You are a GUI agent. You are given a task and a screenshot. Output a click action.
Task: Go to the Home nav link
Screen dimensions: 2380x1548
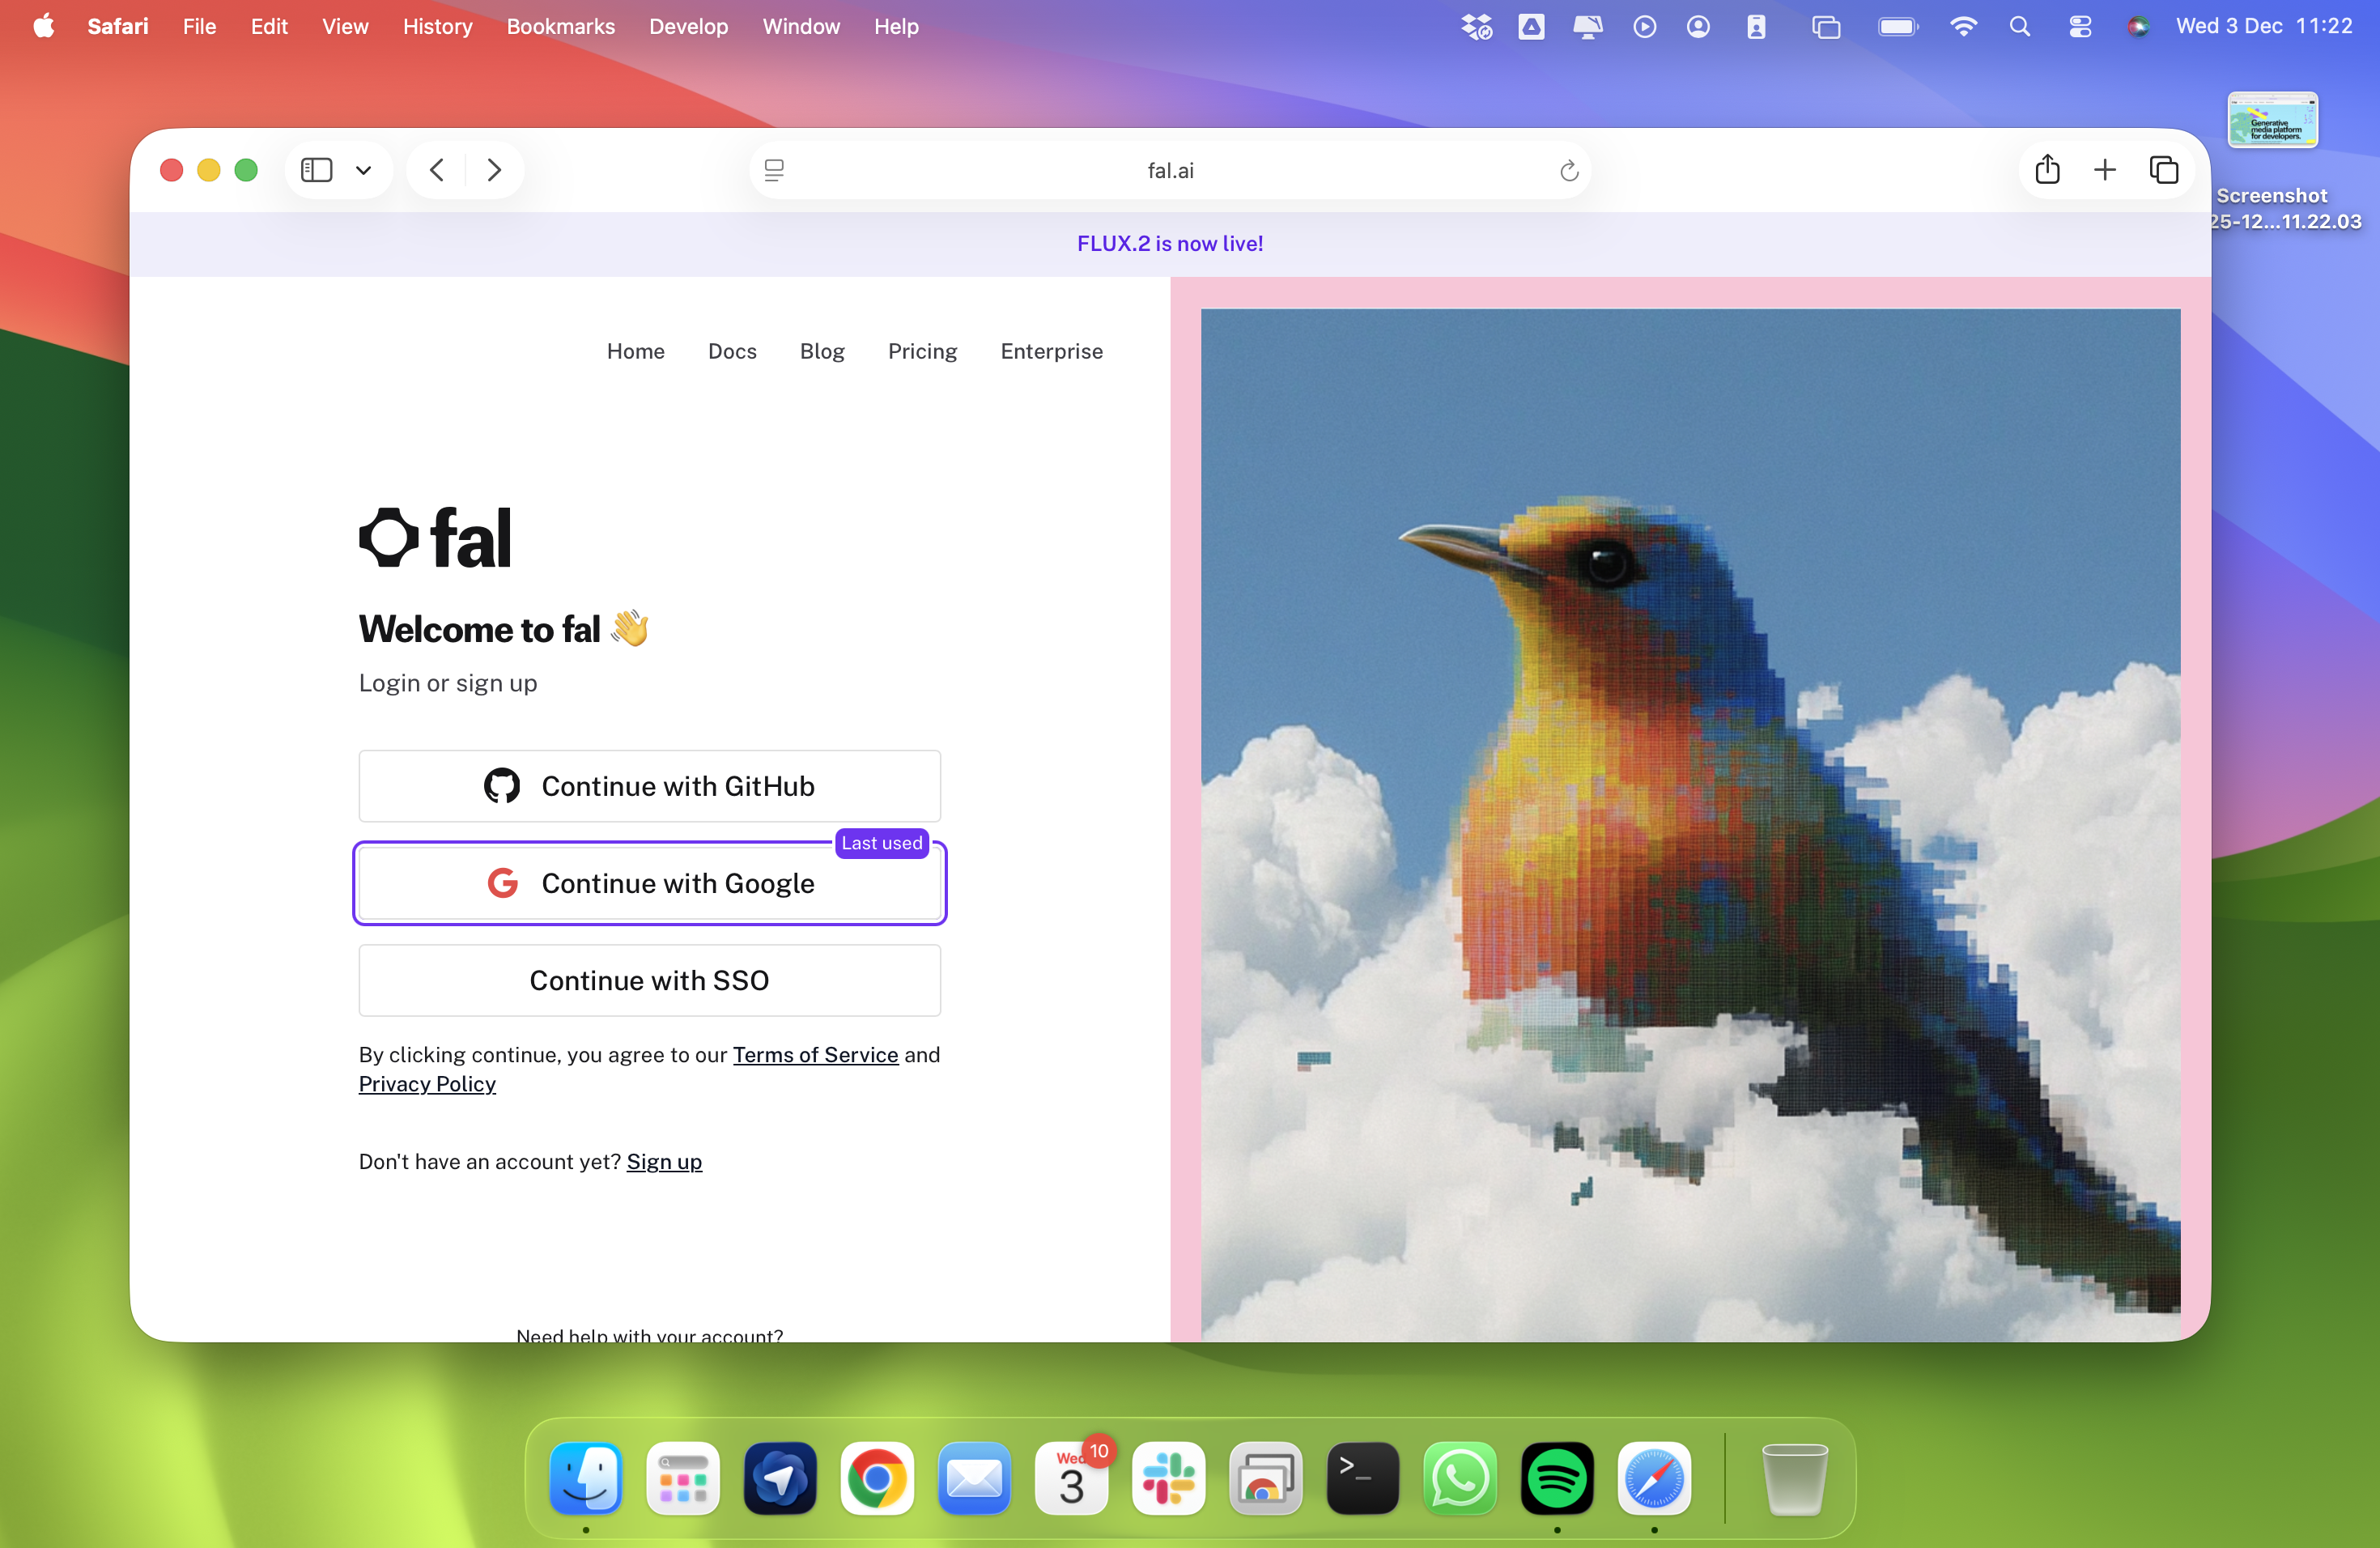(x=636, y=351)
